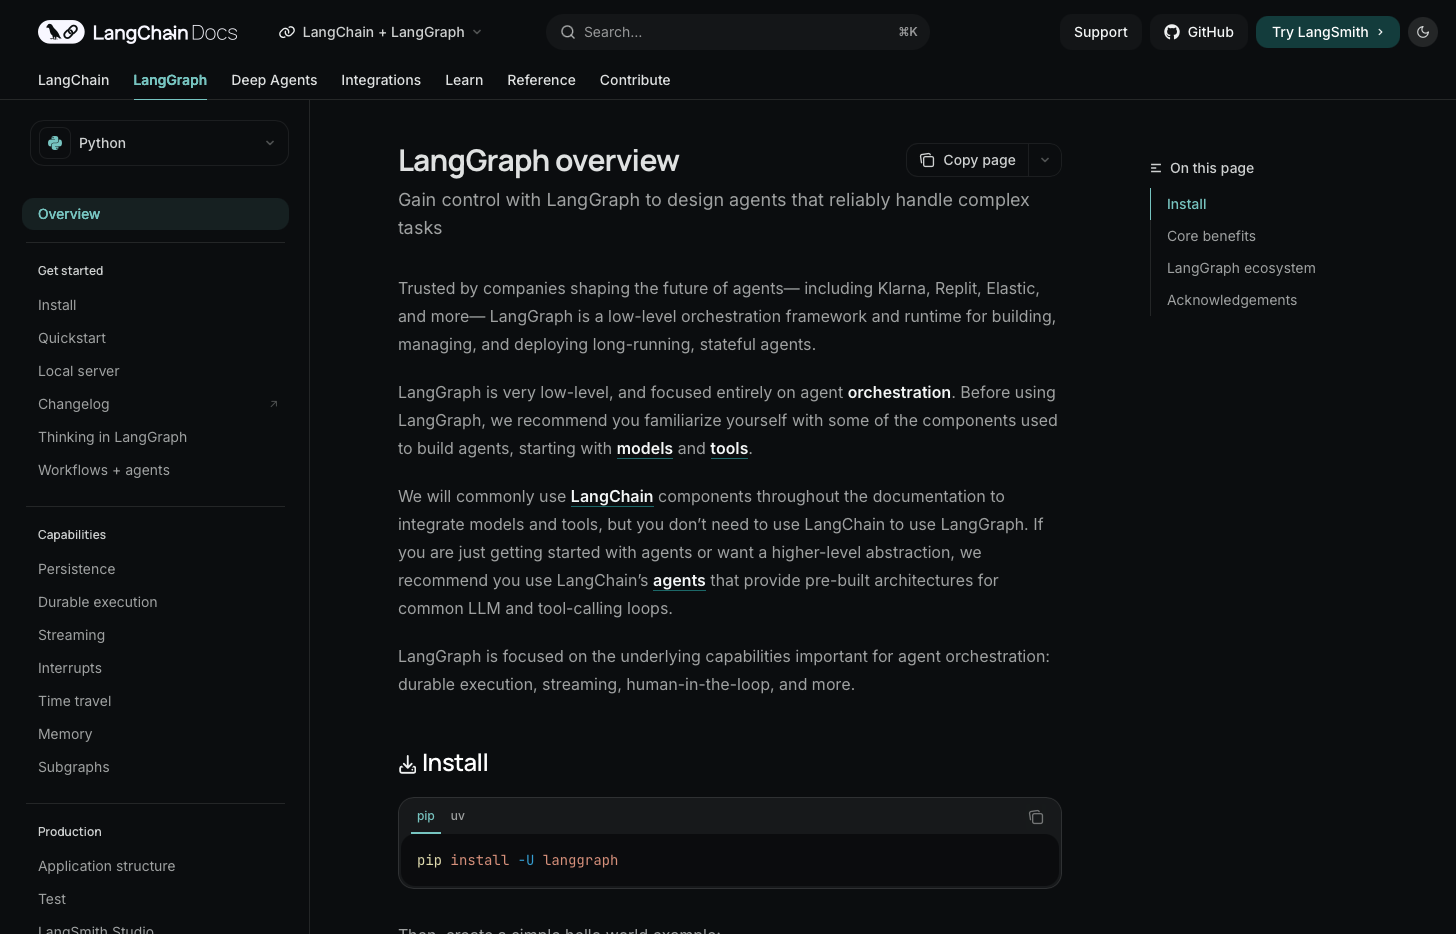Open Durable execution sidebar page
The height and width of the screenshot is (934, 1456).
click(x=98, y=602)
